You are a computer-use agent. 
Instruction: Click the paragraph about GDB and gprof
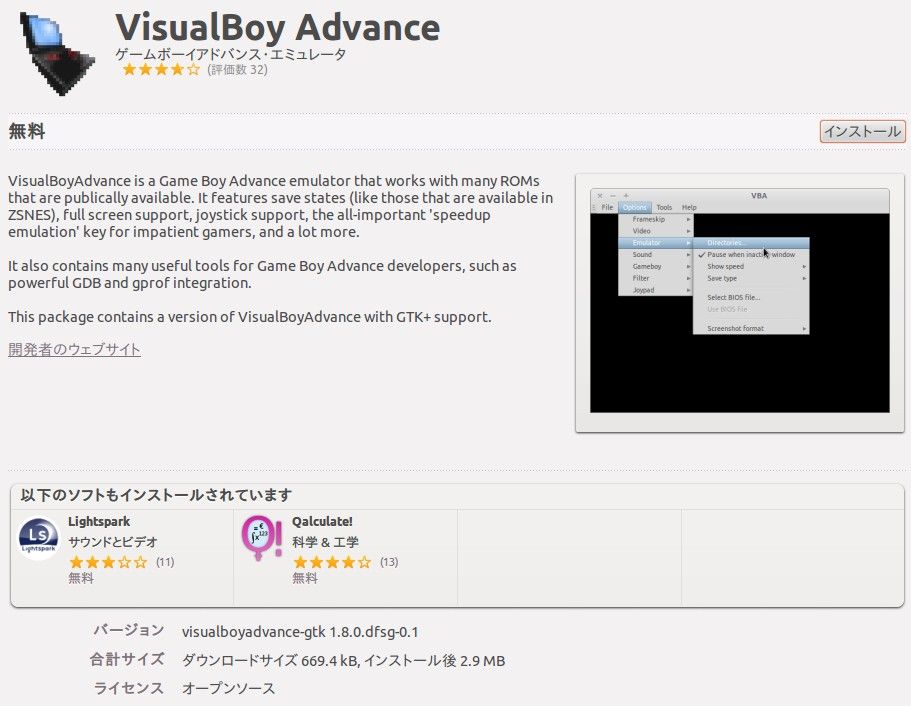(262, 274)
